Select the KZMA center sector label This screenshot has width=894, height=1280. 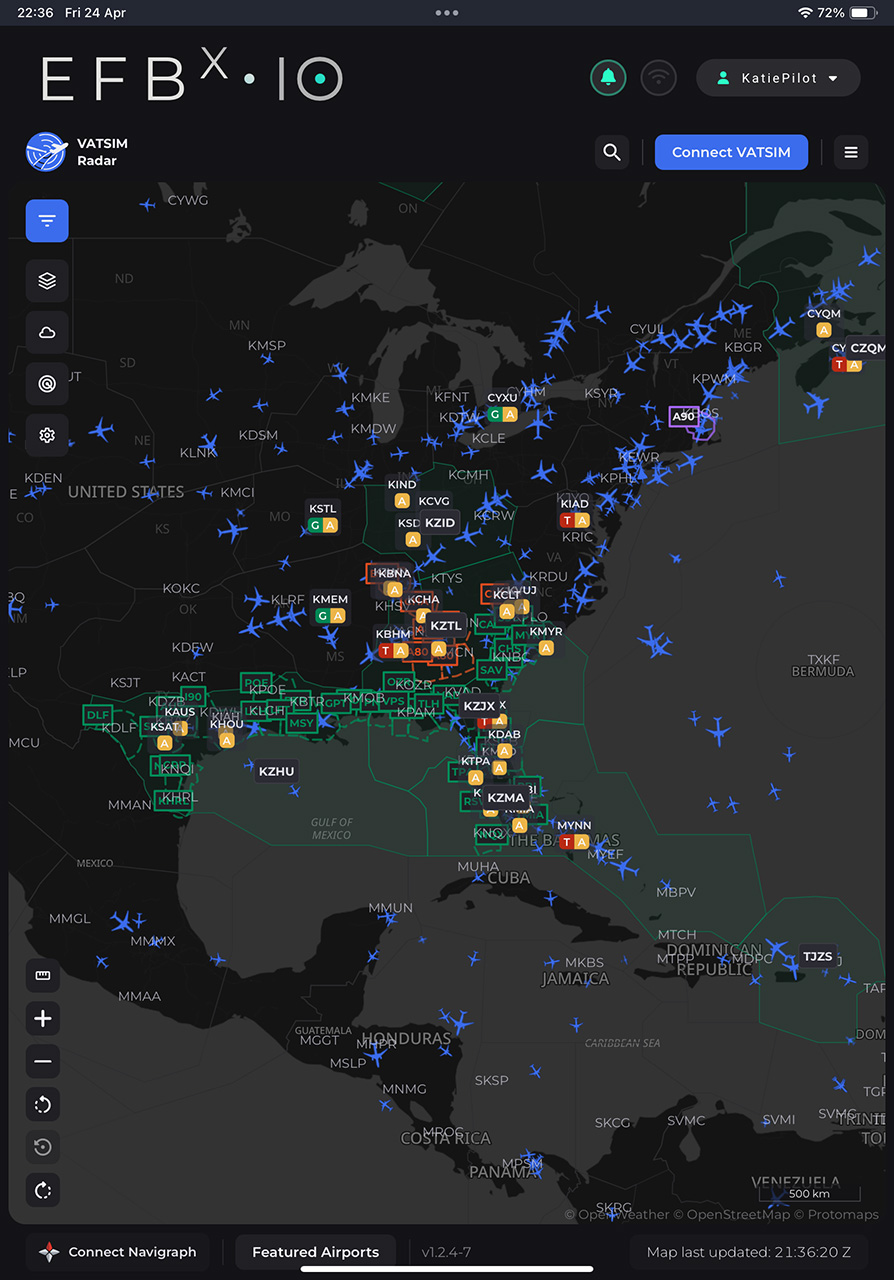tap(505, 798)
